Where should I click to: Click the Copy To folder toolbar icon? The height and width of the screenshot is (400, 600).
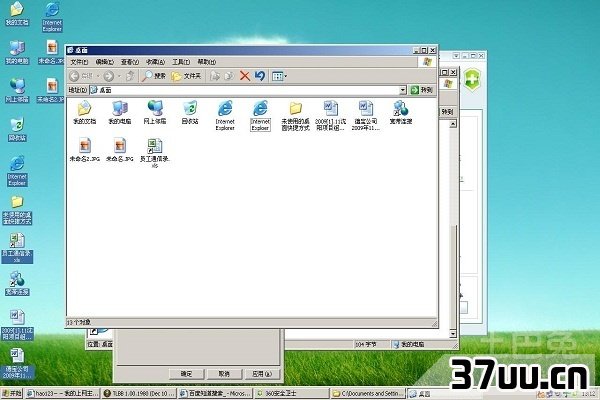[229, 76]
